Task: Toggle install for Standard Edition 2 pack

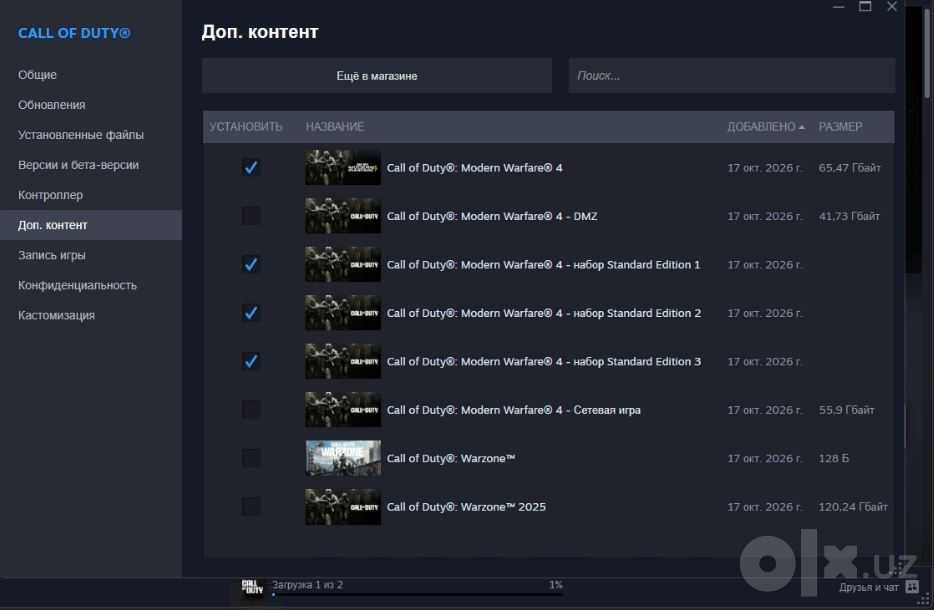Action: point(251,313)
